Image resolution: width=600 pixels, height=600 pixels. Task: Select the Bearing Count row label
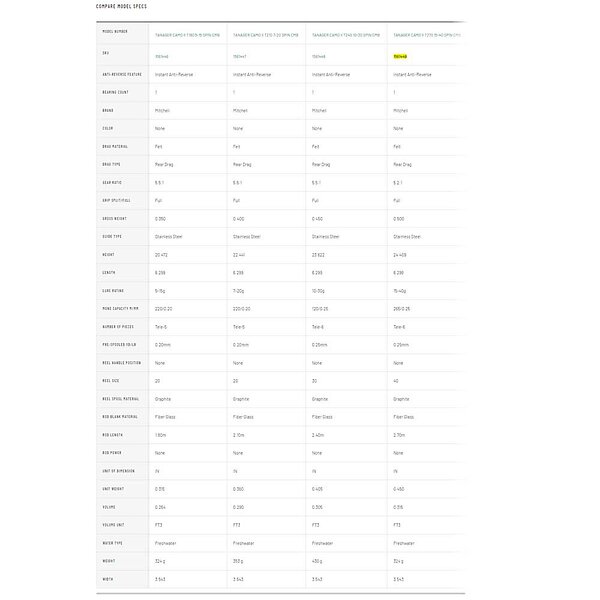coord(118,93)
